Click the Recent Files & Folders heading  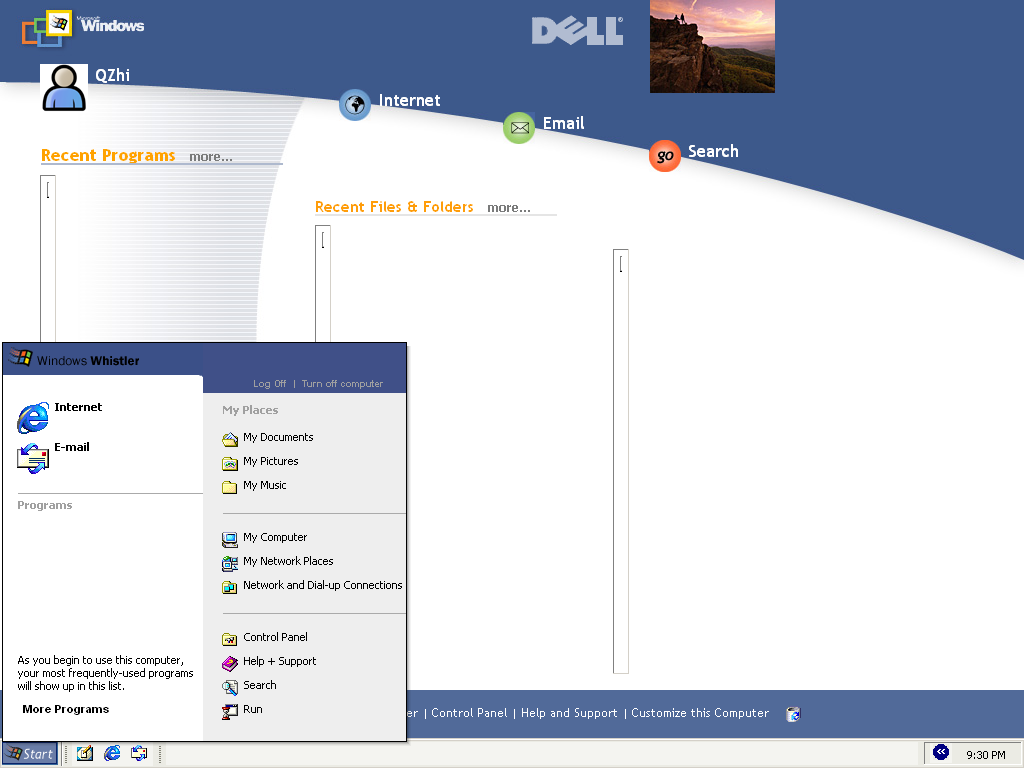pos(394,207)
